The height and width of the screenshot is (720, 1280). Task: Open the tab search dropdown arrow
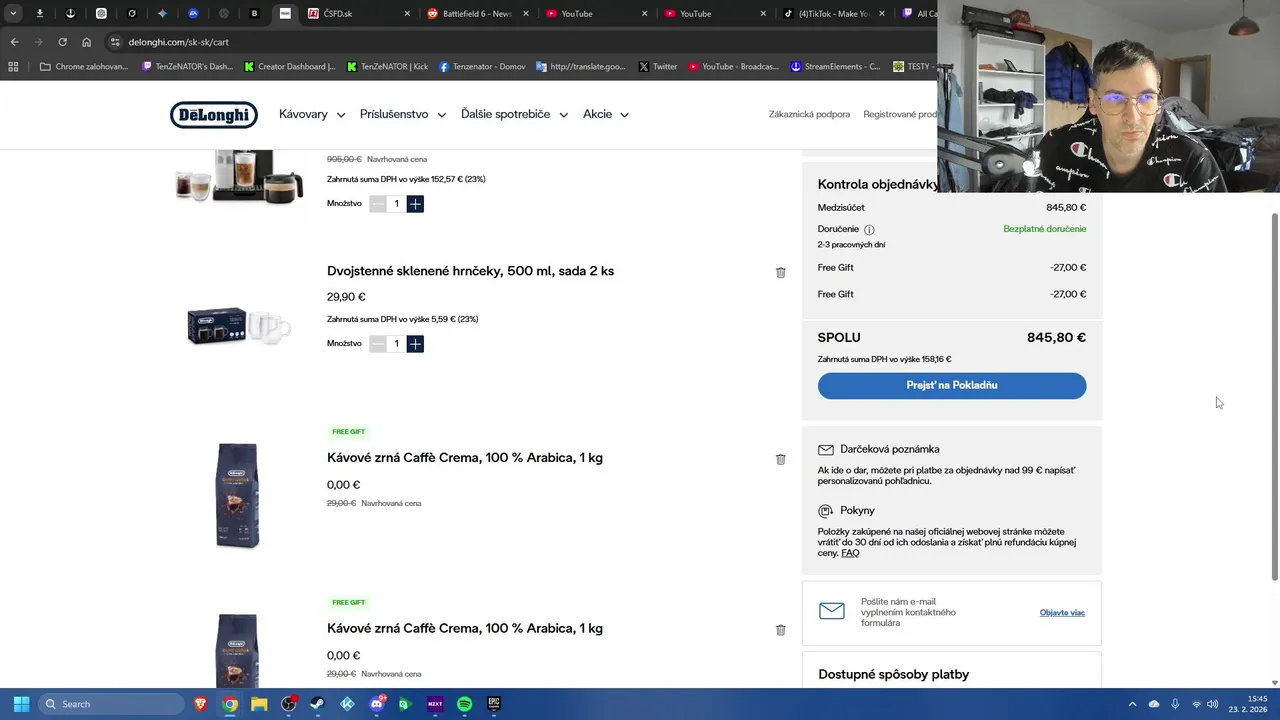(13, 13)
